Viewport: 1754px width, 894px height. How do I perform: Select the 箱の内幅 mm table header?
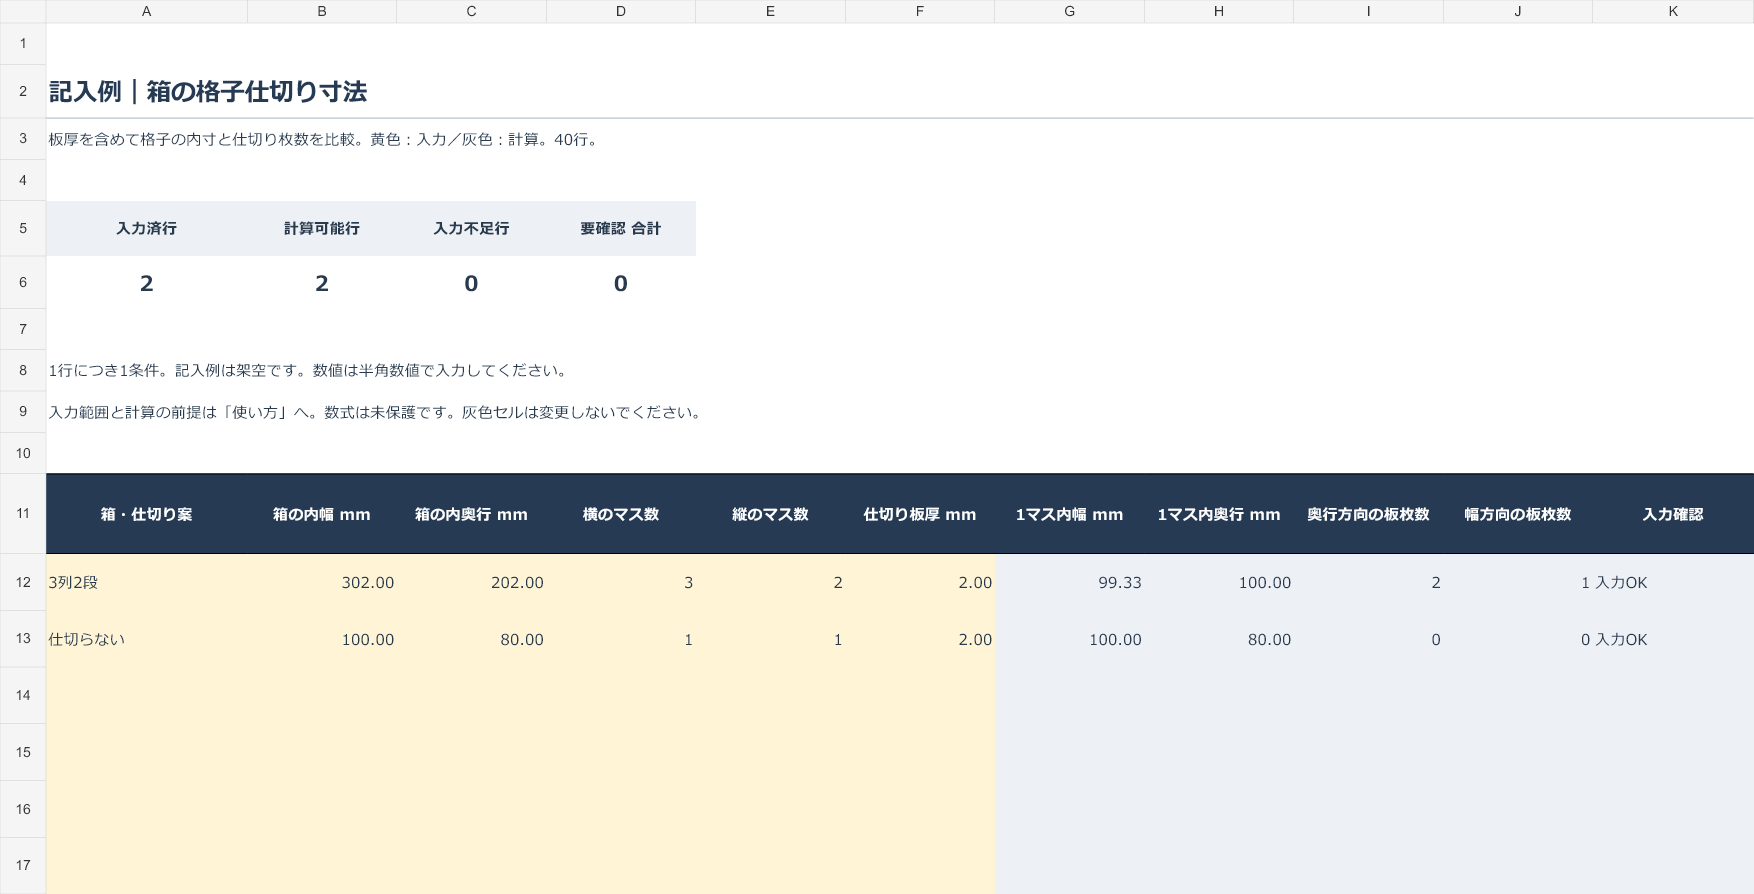pyautogui.click(x=322, y=515)
